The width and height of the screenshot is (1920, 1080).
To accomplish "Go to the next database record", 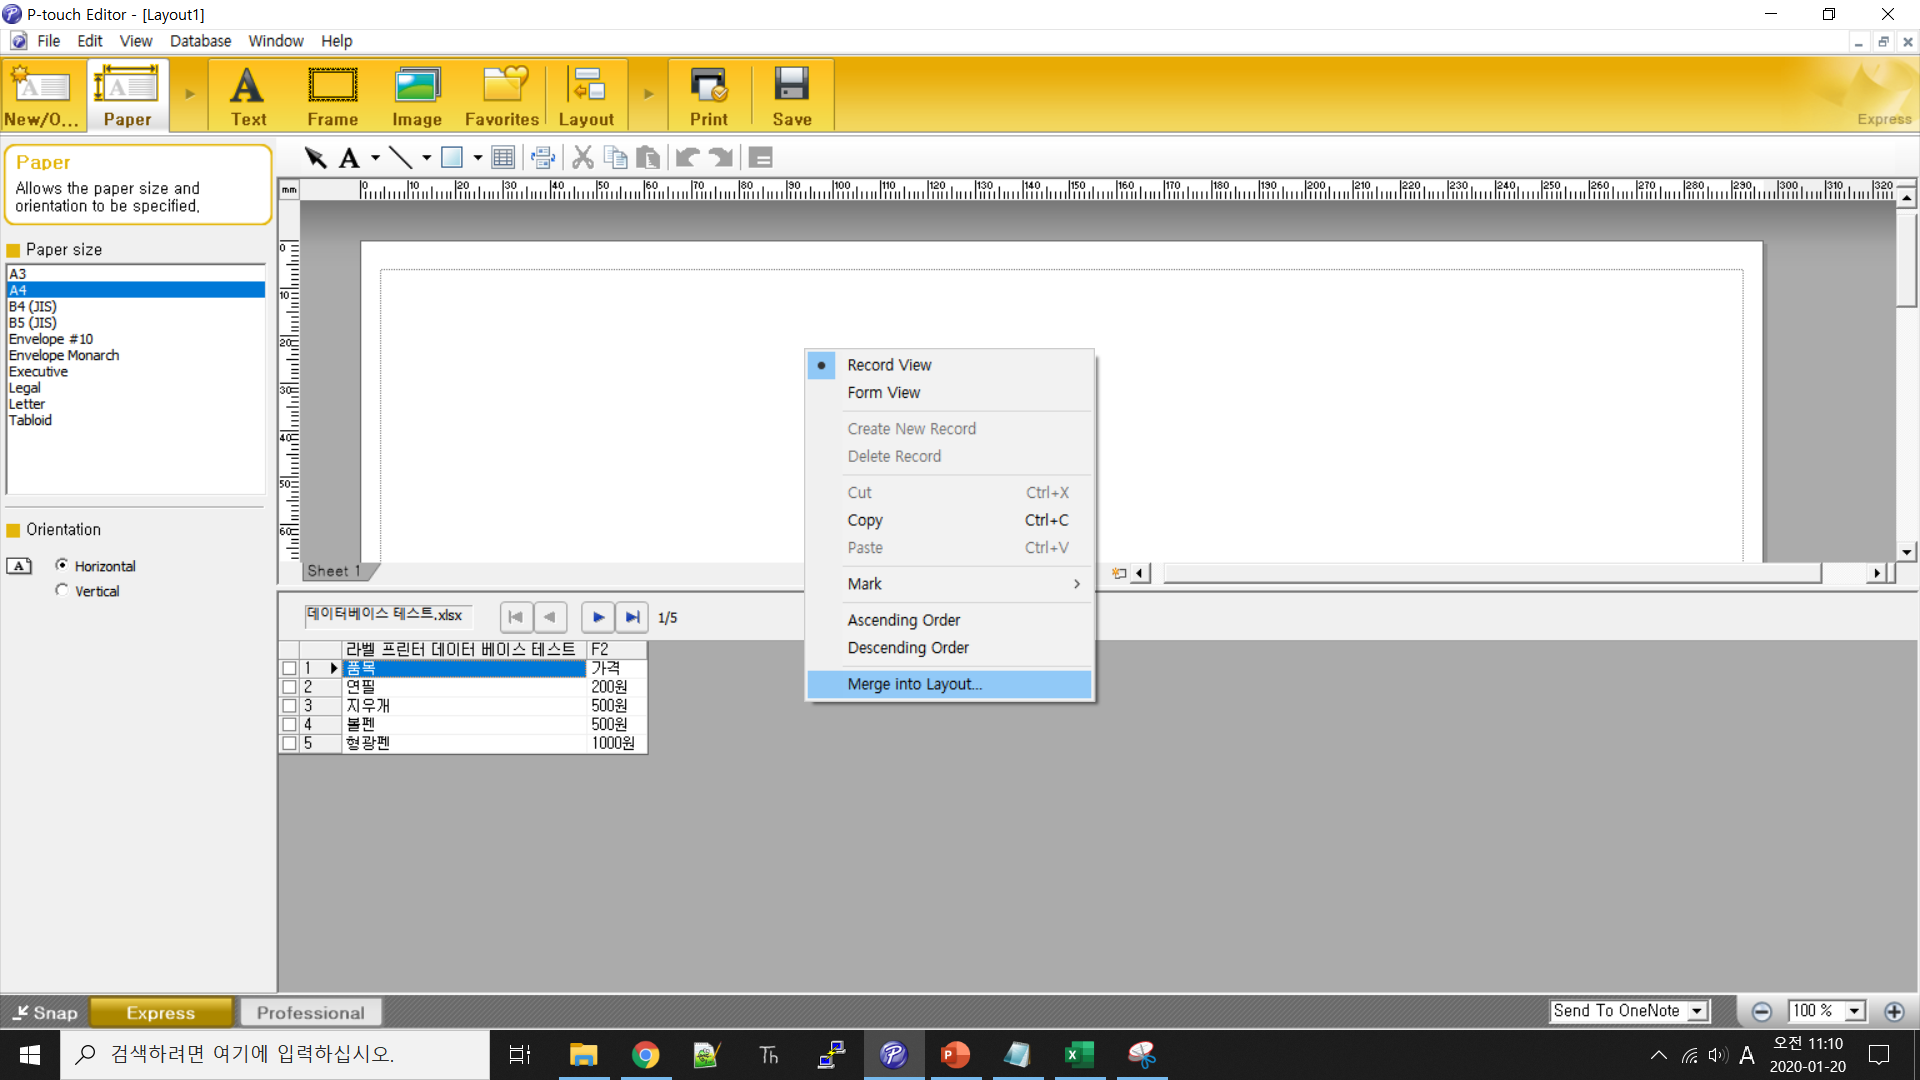I will [598, 617].
